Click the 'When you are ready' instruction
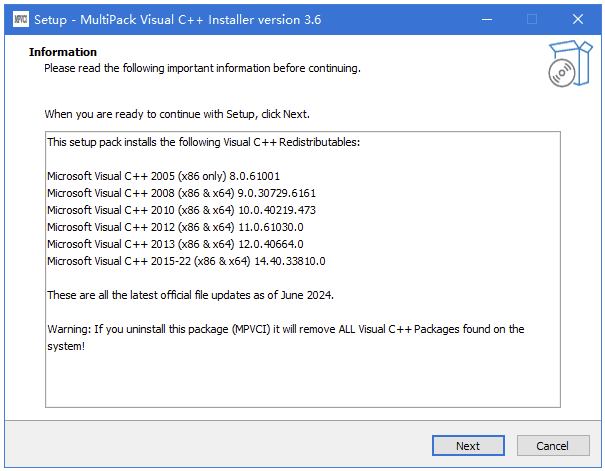 pos(184,114)
